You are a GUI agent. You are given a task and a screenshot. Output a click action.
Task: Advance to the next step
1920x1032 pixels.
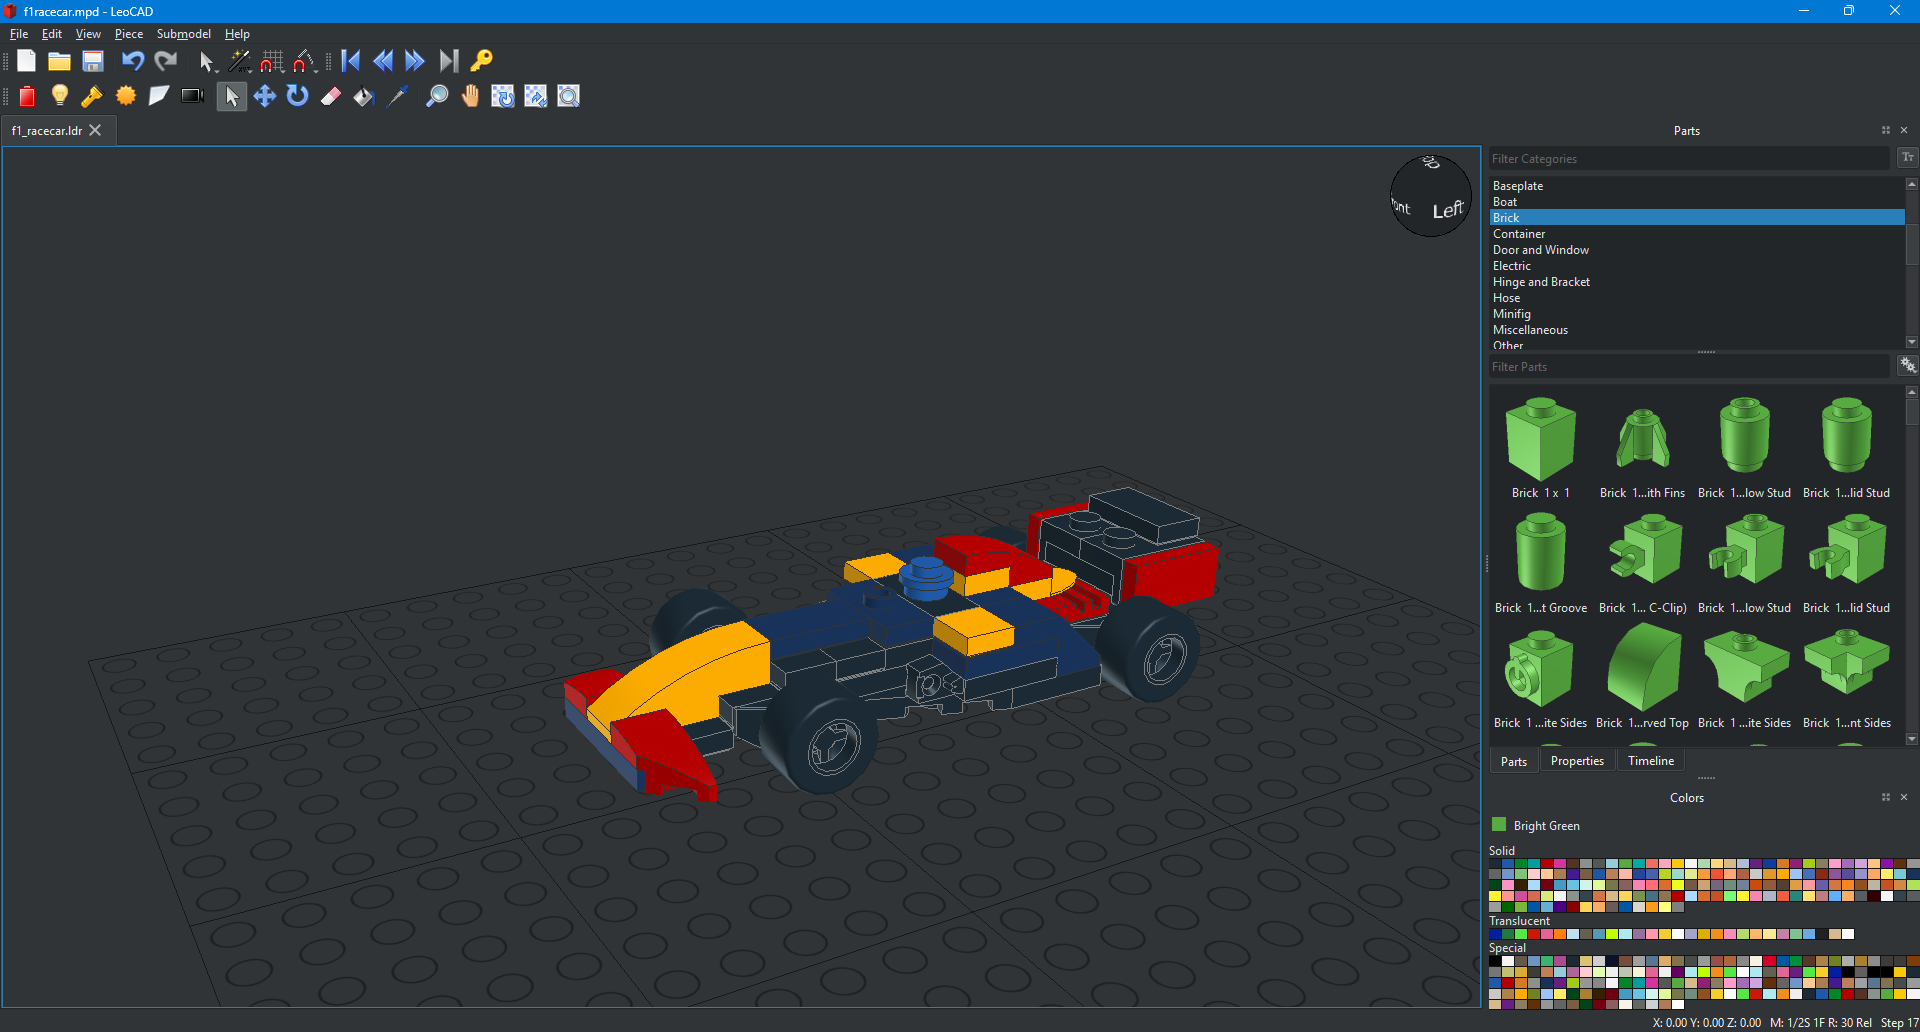(415, 61)
